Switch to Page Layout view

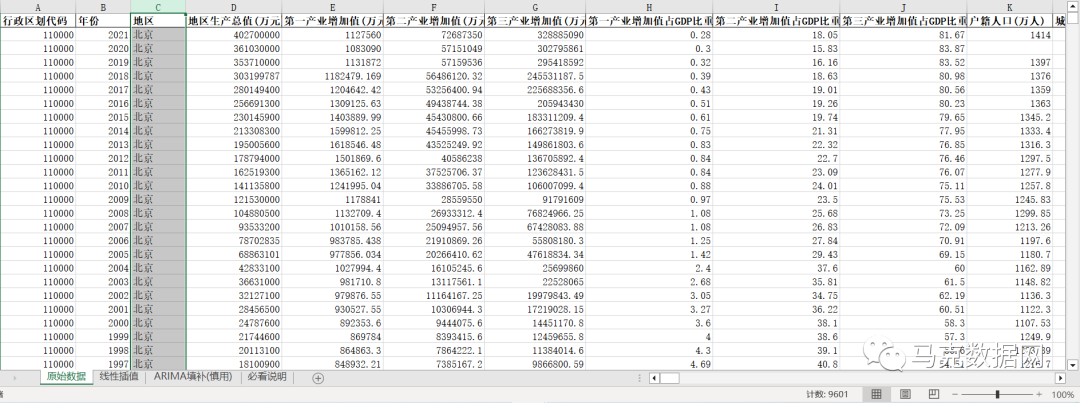[x=905, y=394]
